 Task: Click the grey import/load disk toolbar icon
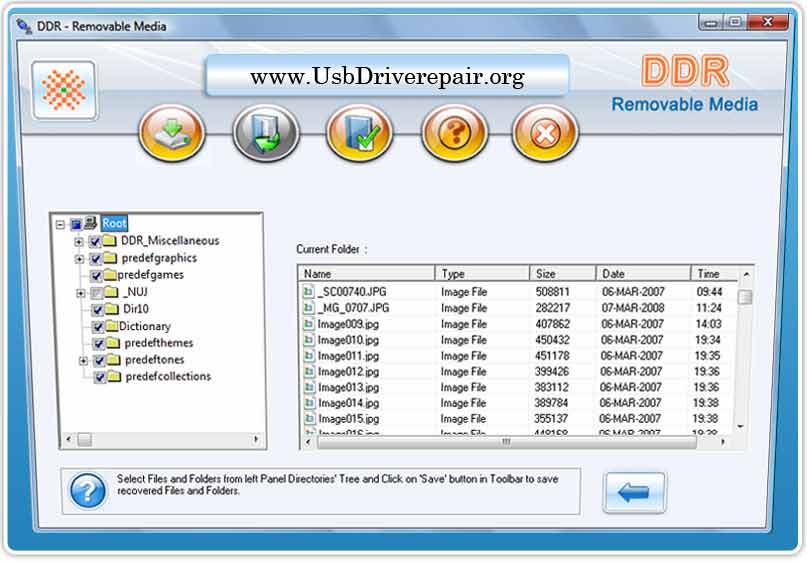(x=266, y=133)
